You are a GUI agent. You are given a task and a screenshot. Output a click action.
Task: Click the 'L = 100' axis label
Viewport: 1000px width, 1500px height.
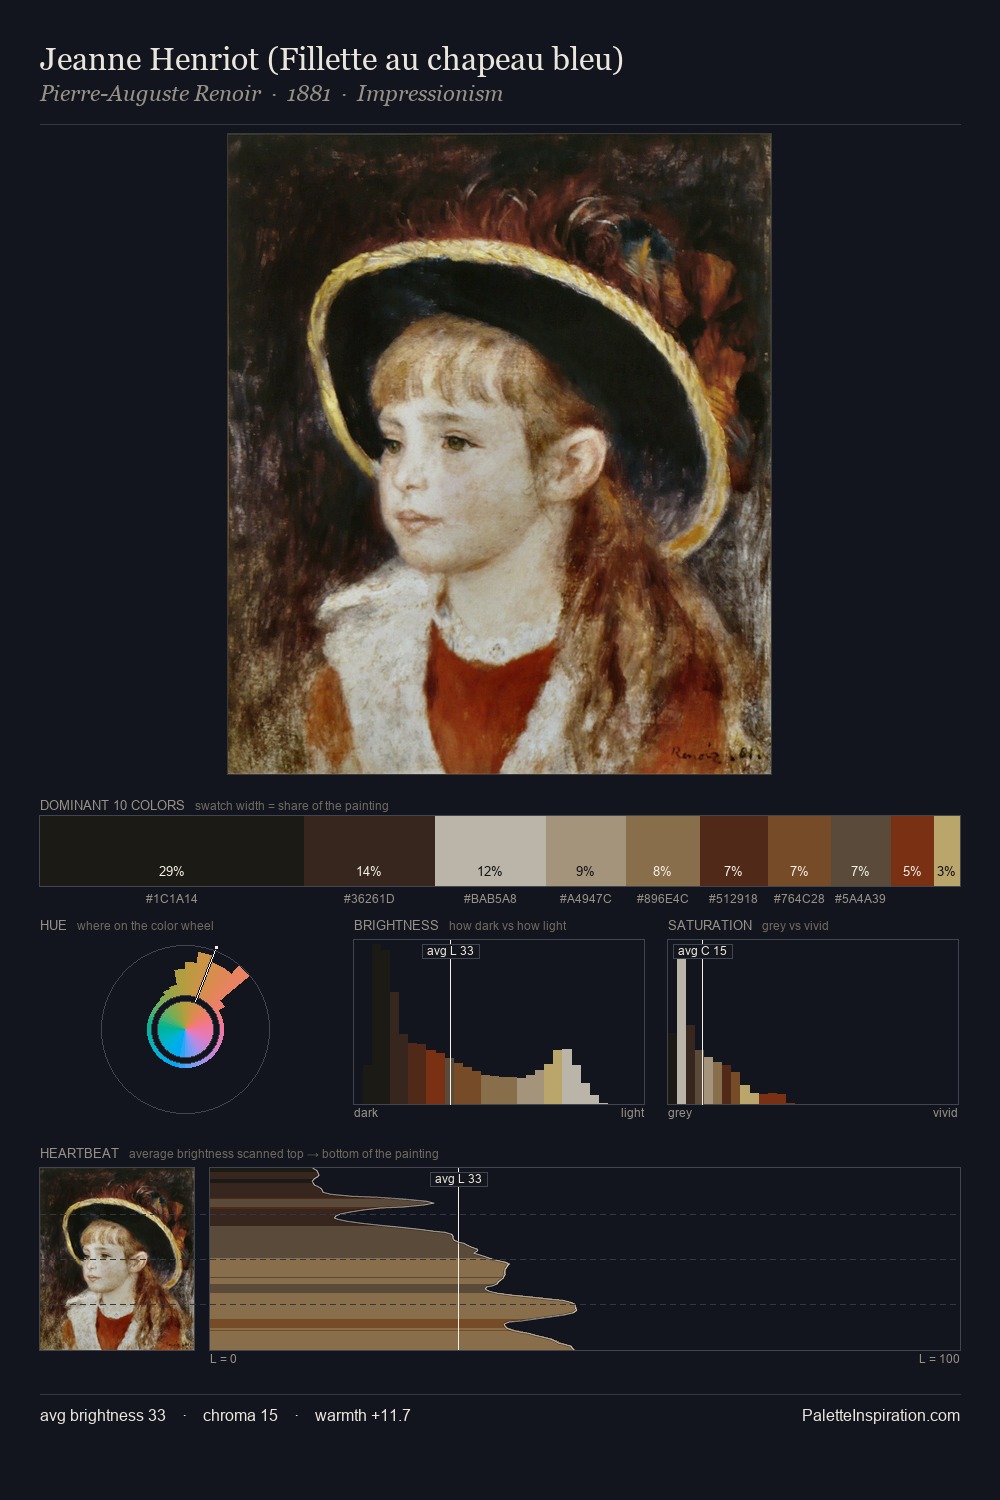939,1359
